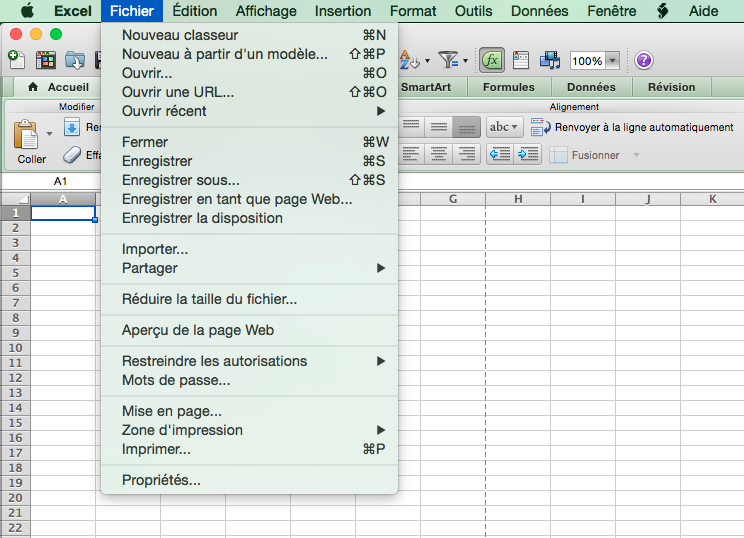744x538 pixels.
Task: Choose Mots de passe... entry
Action: [250, 380]
